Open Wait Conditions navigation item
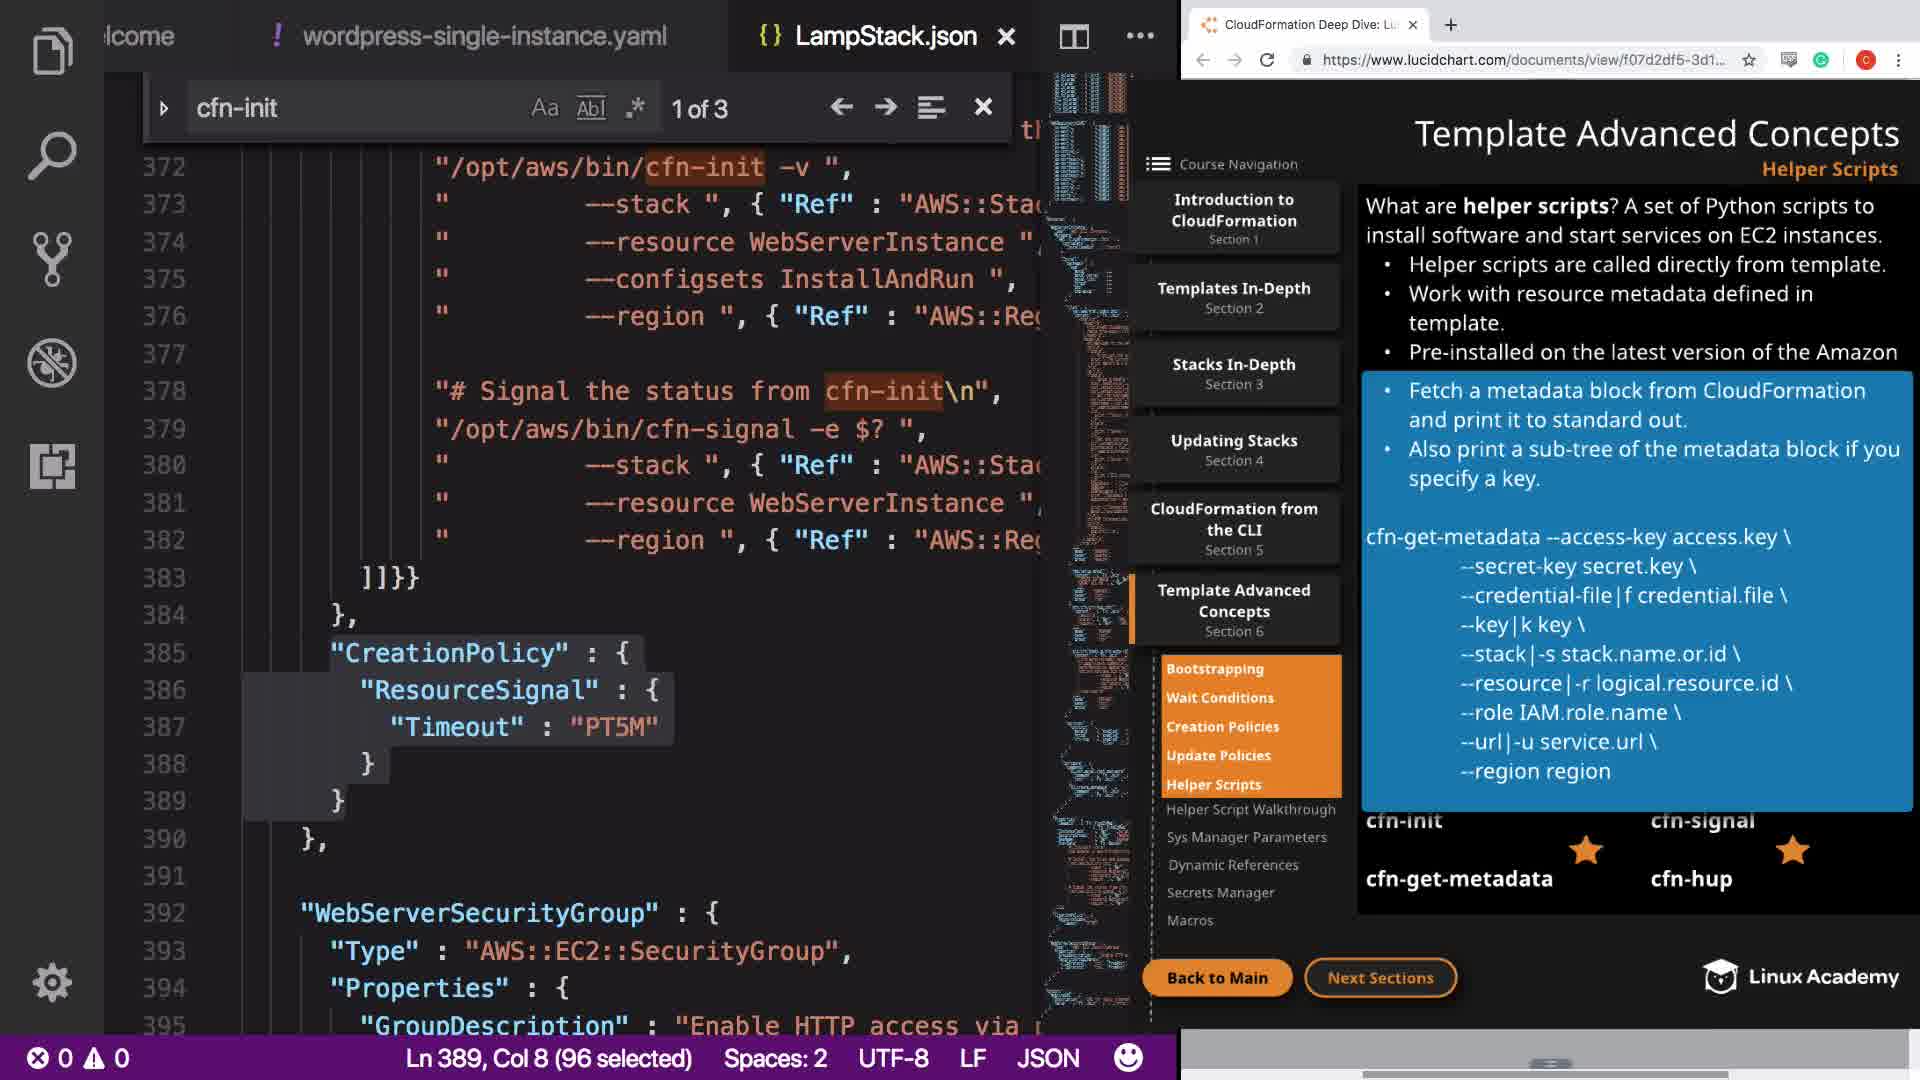 pyautogui.click(x=1219, y=698)
